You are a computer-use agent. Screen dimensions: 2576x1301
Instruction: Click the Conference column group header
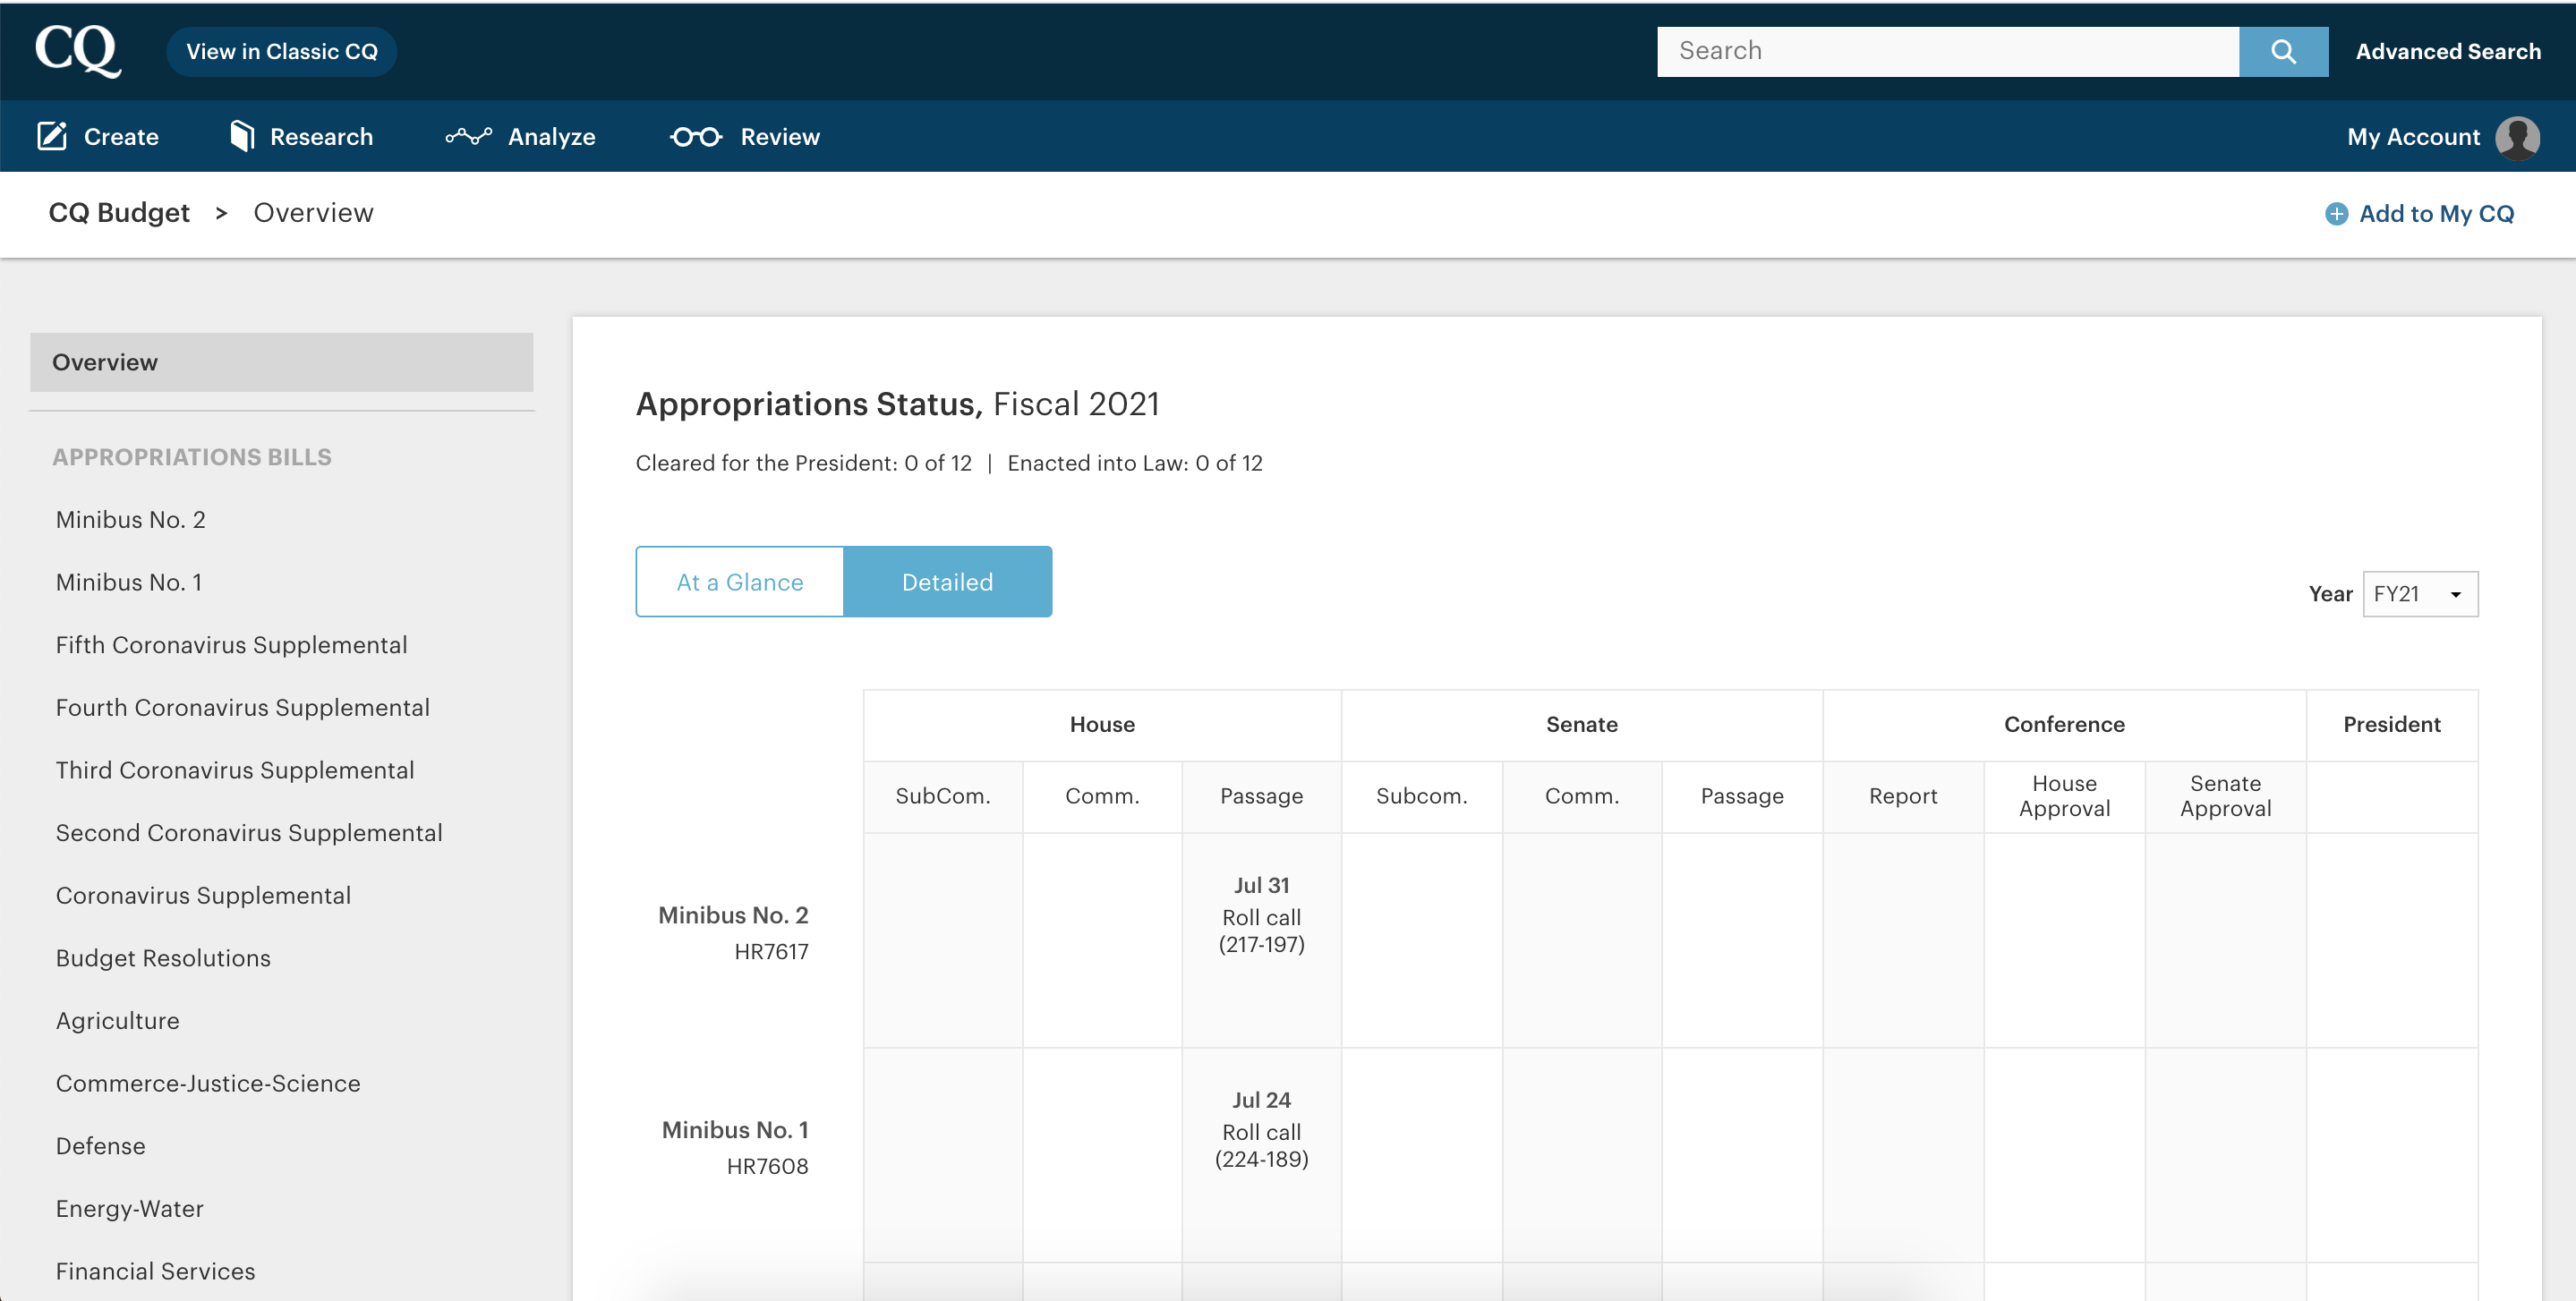click(2064, 725)
